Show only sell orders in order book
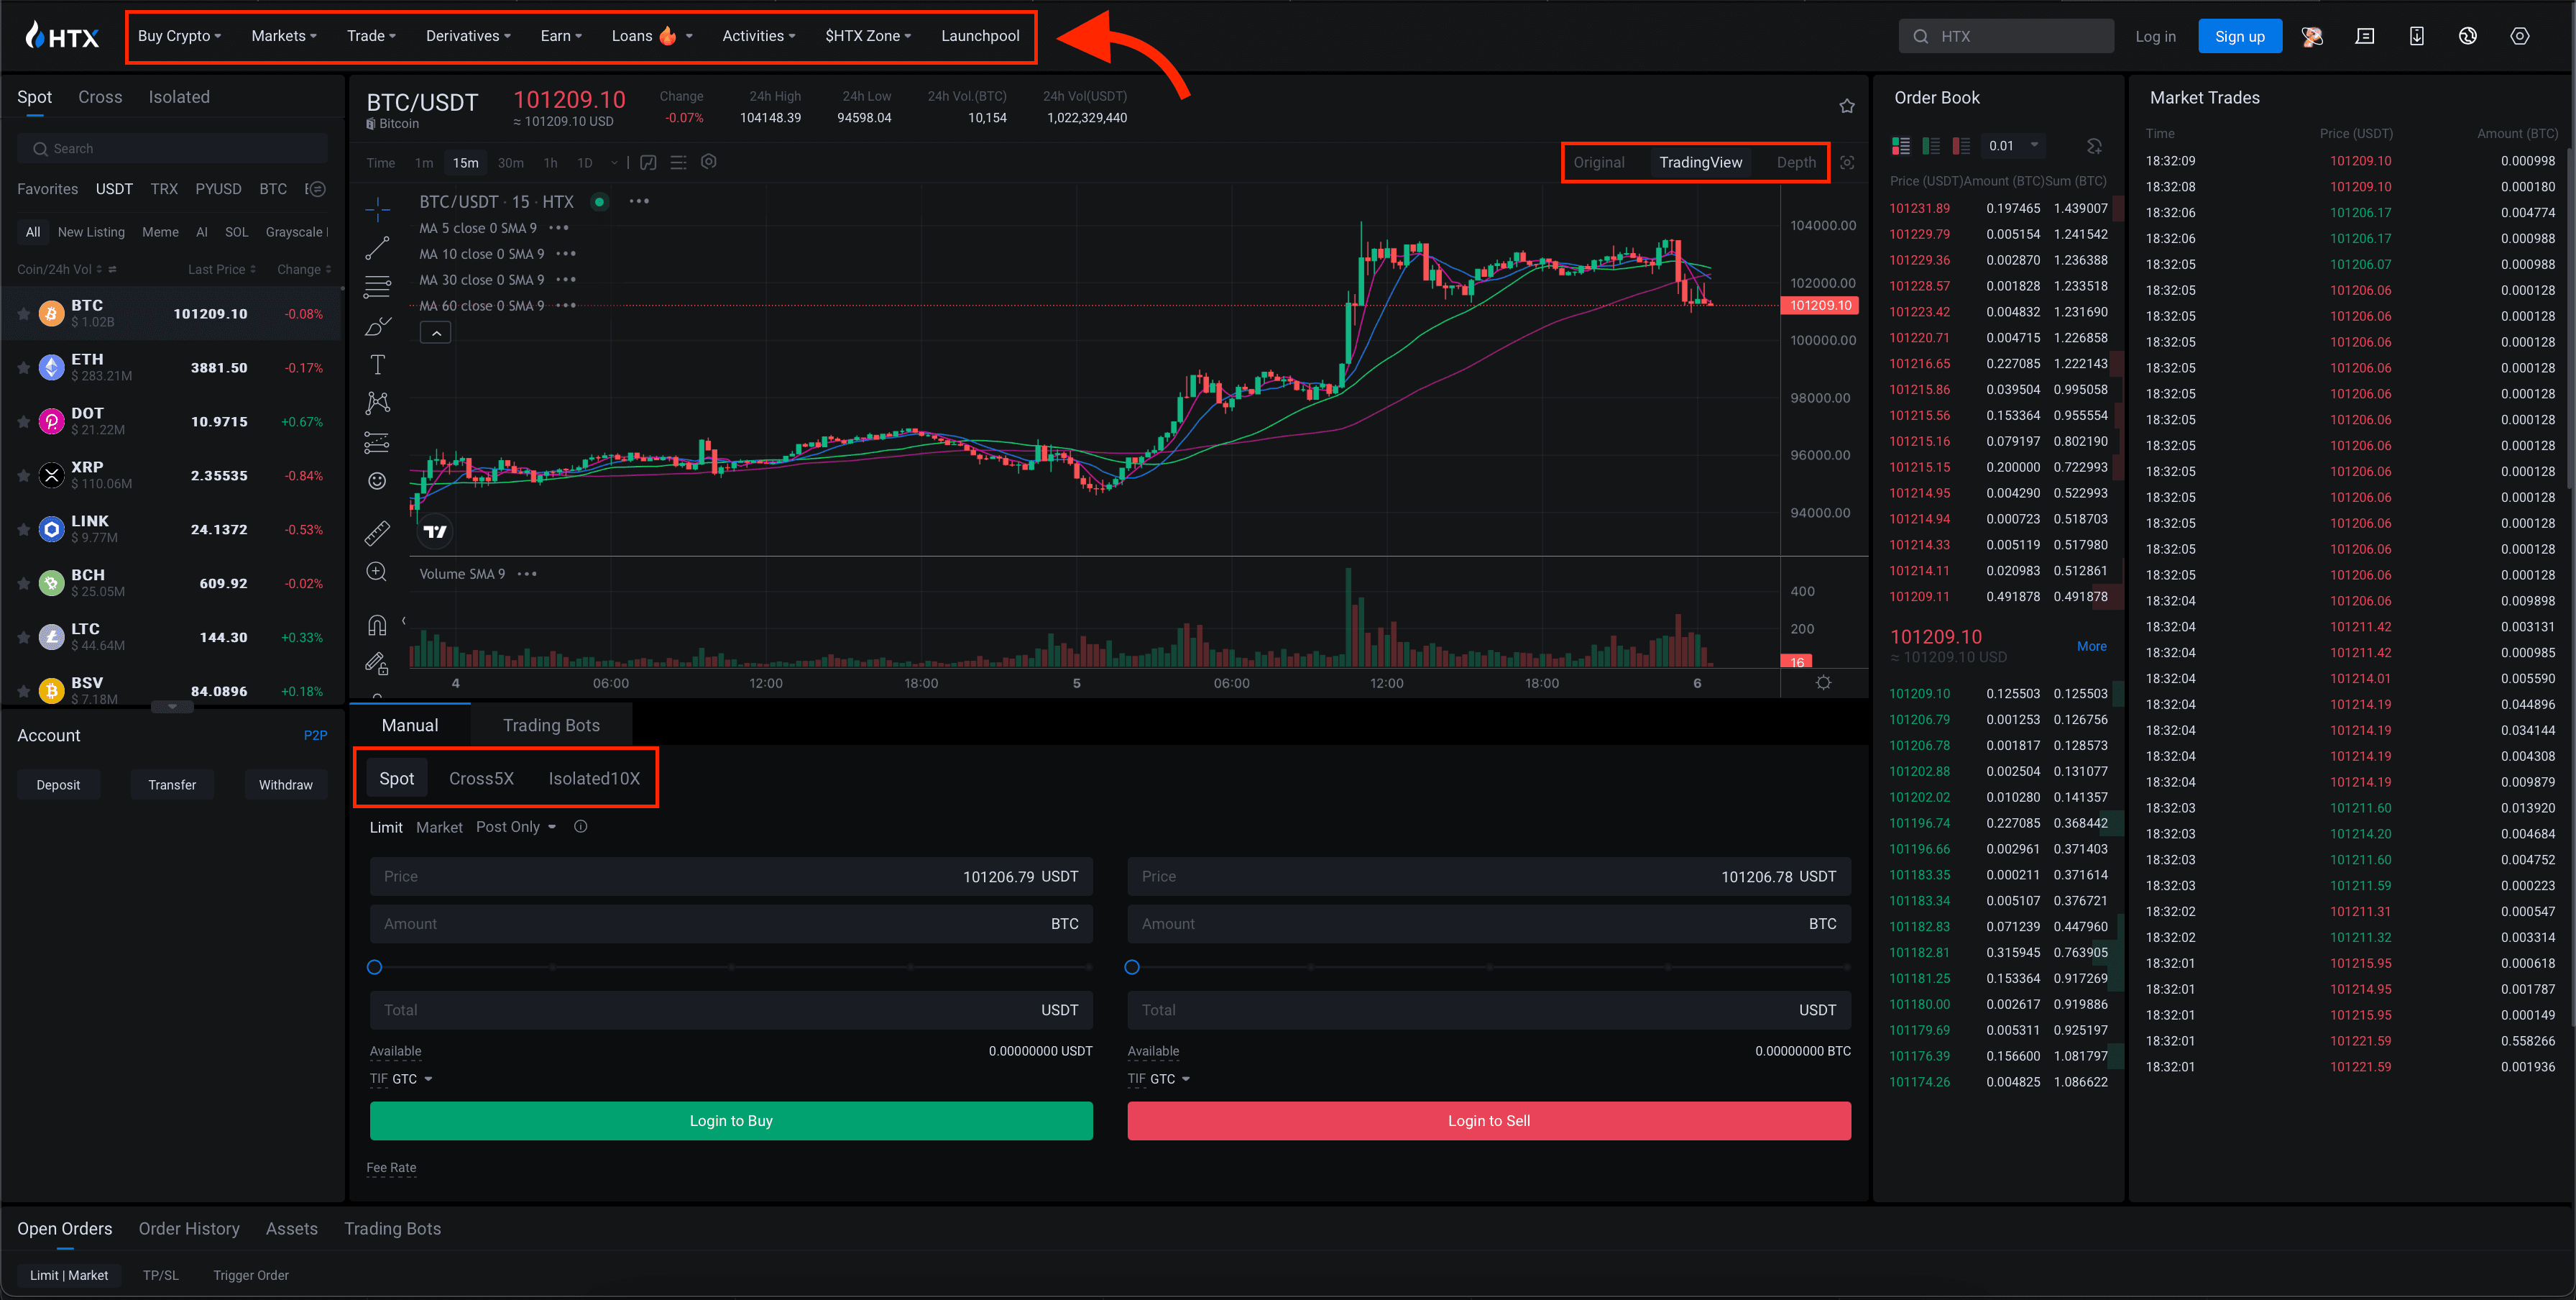 [1961, 146]
